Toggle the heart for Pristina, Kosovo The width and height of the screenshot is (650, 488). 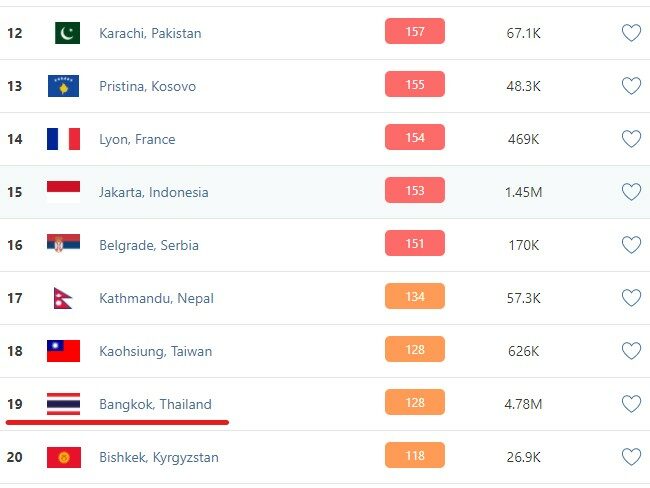tap(631, 86)
